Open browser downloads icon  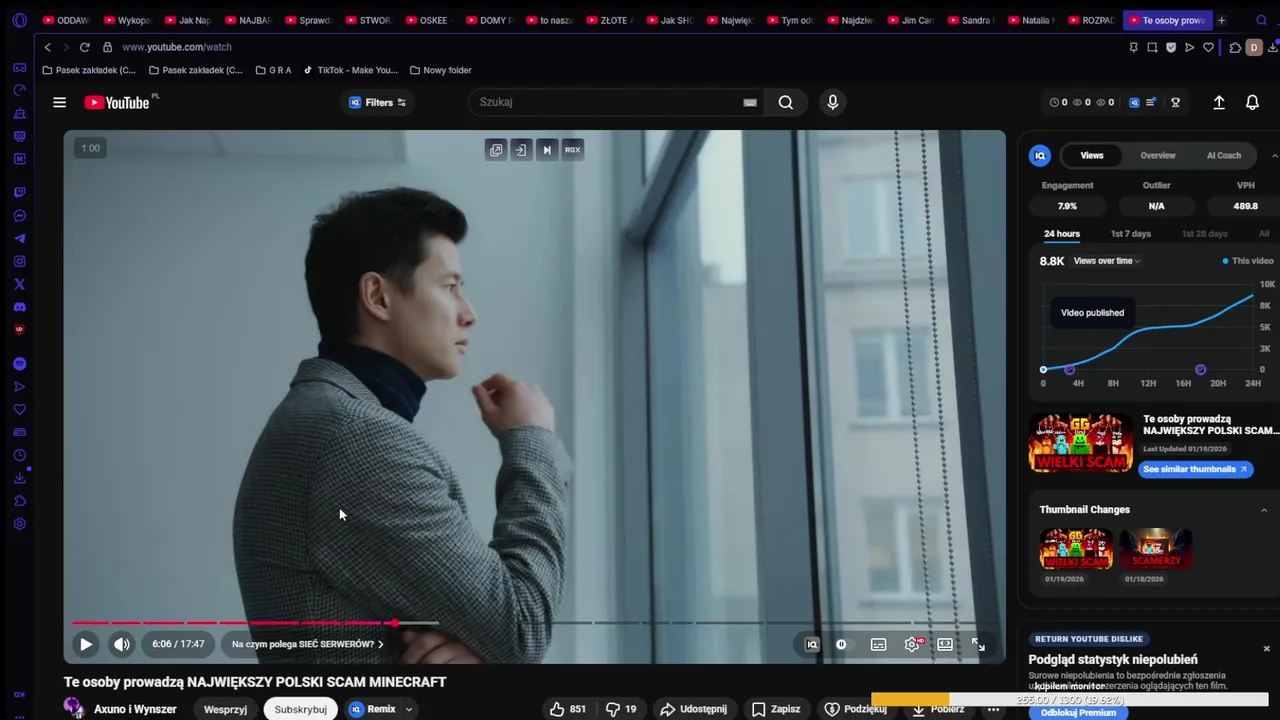coord(1272,47)
